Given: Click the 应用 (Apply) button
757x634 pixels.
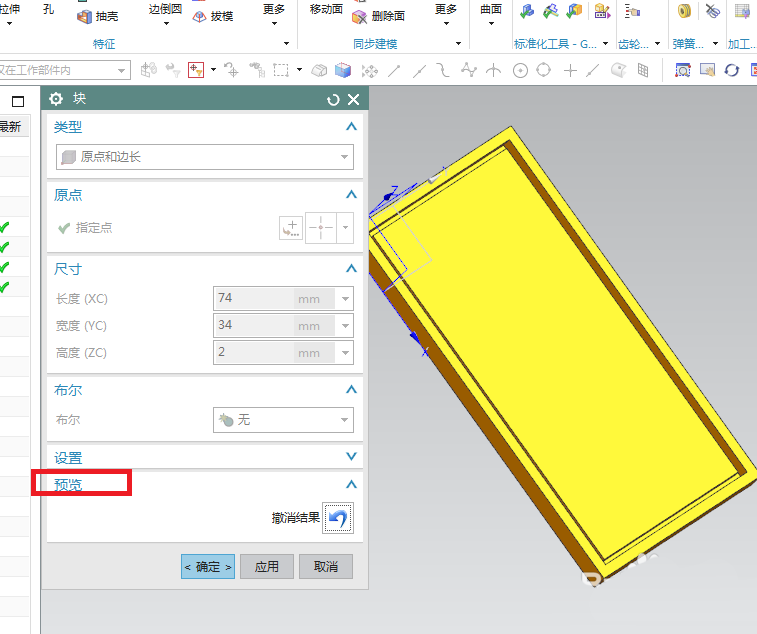Looking at the screenshot, I should pos(267,566).
